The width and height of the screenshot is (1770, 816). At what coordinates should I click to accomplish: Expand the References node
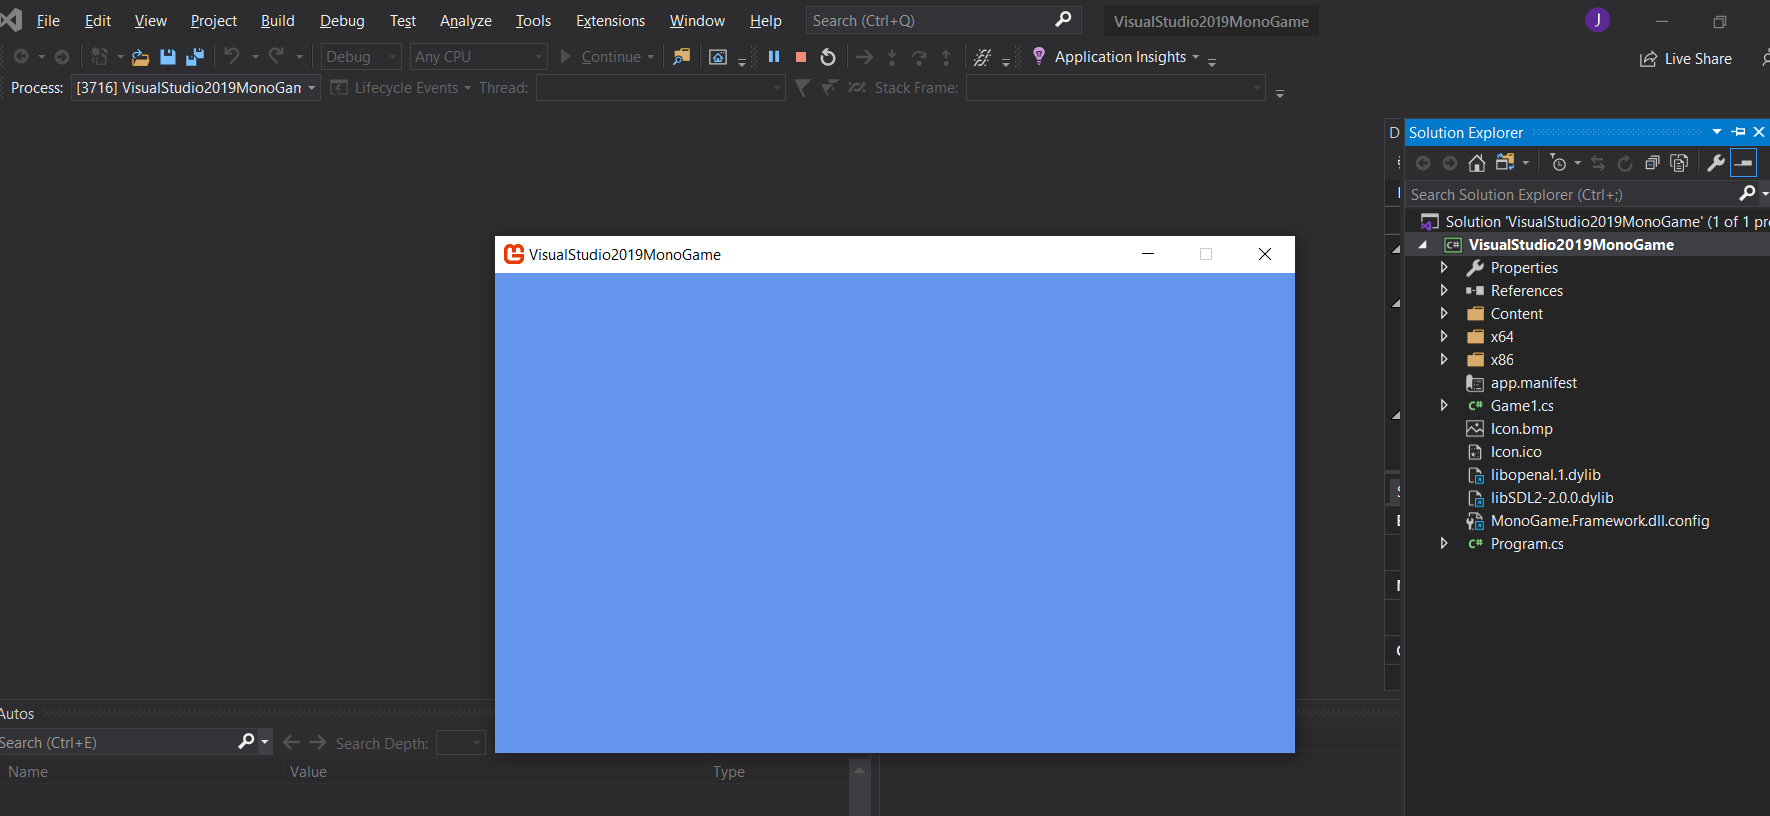[x=1444, y=291]
